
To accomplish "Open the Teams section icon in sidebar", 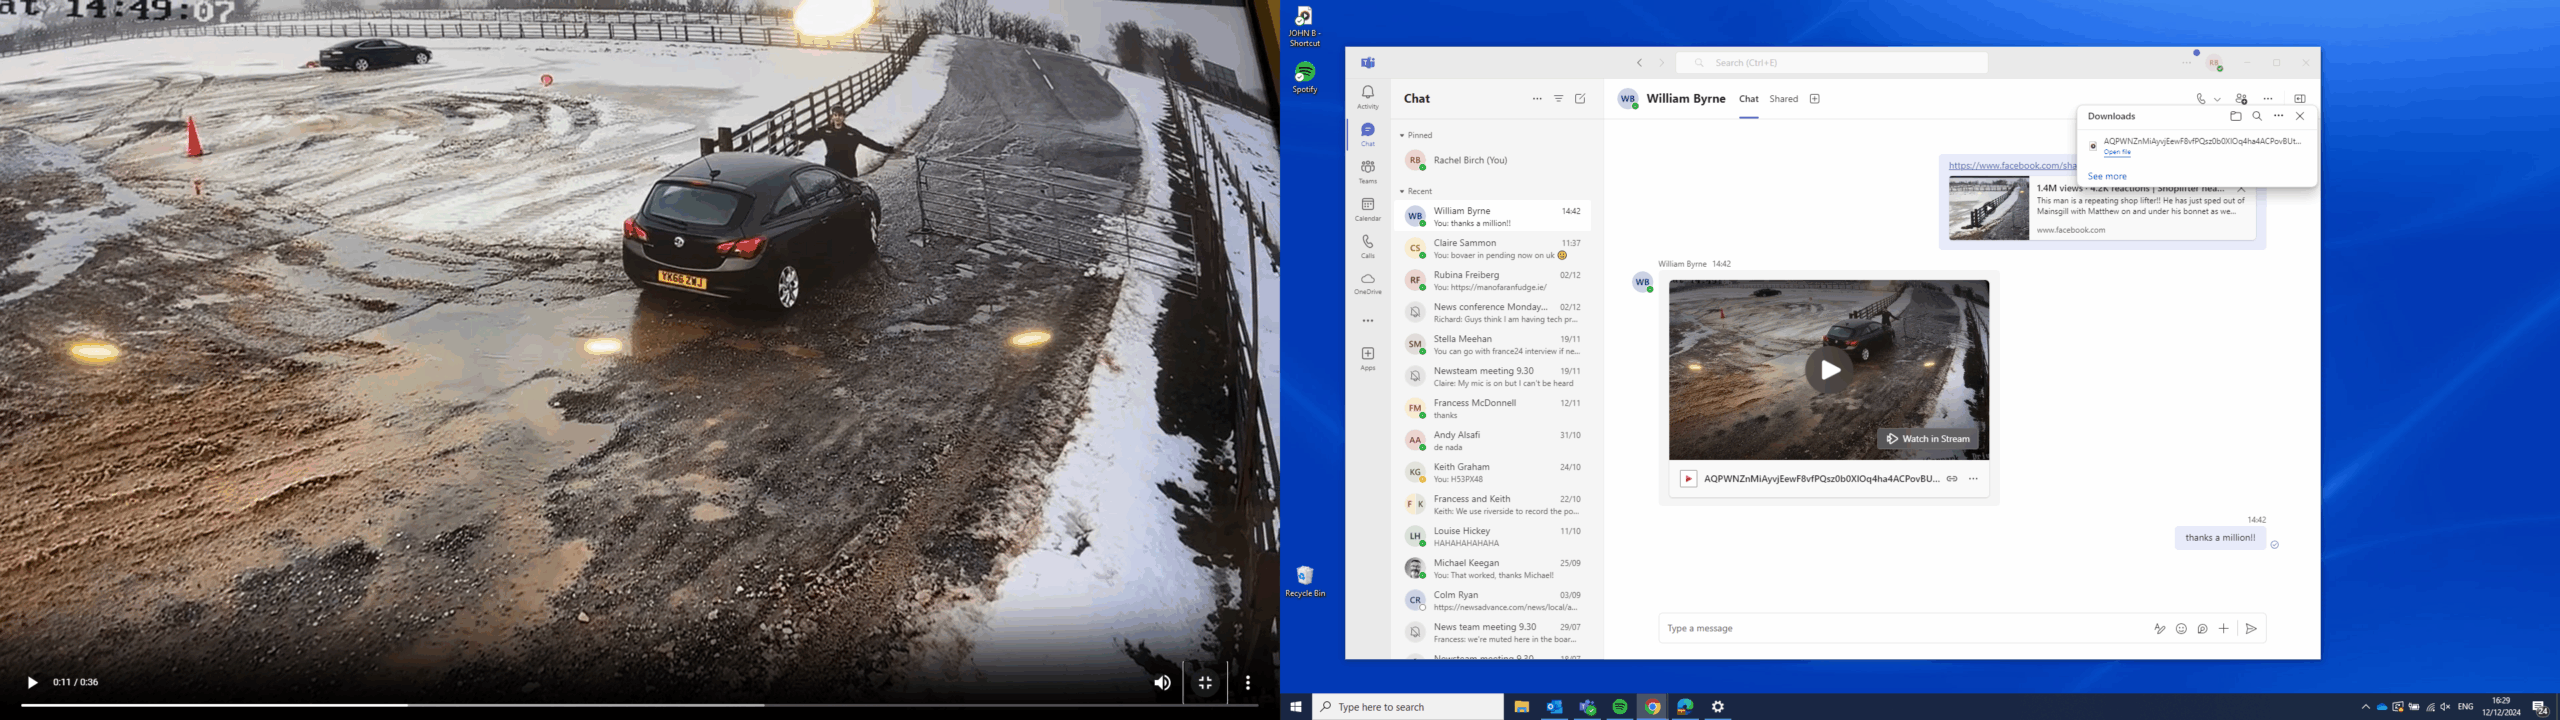I will 1367,171.
